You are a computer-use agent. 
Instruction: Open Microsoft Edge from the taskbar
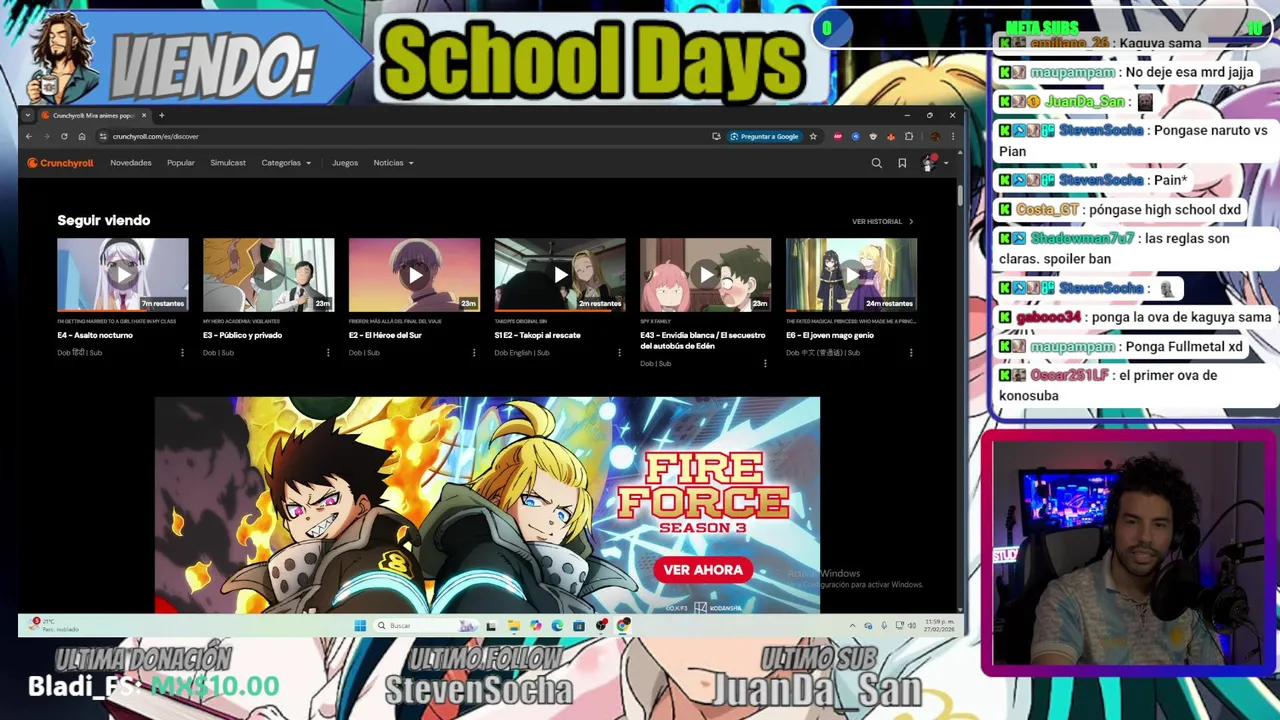(557, 626)
